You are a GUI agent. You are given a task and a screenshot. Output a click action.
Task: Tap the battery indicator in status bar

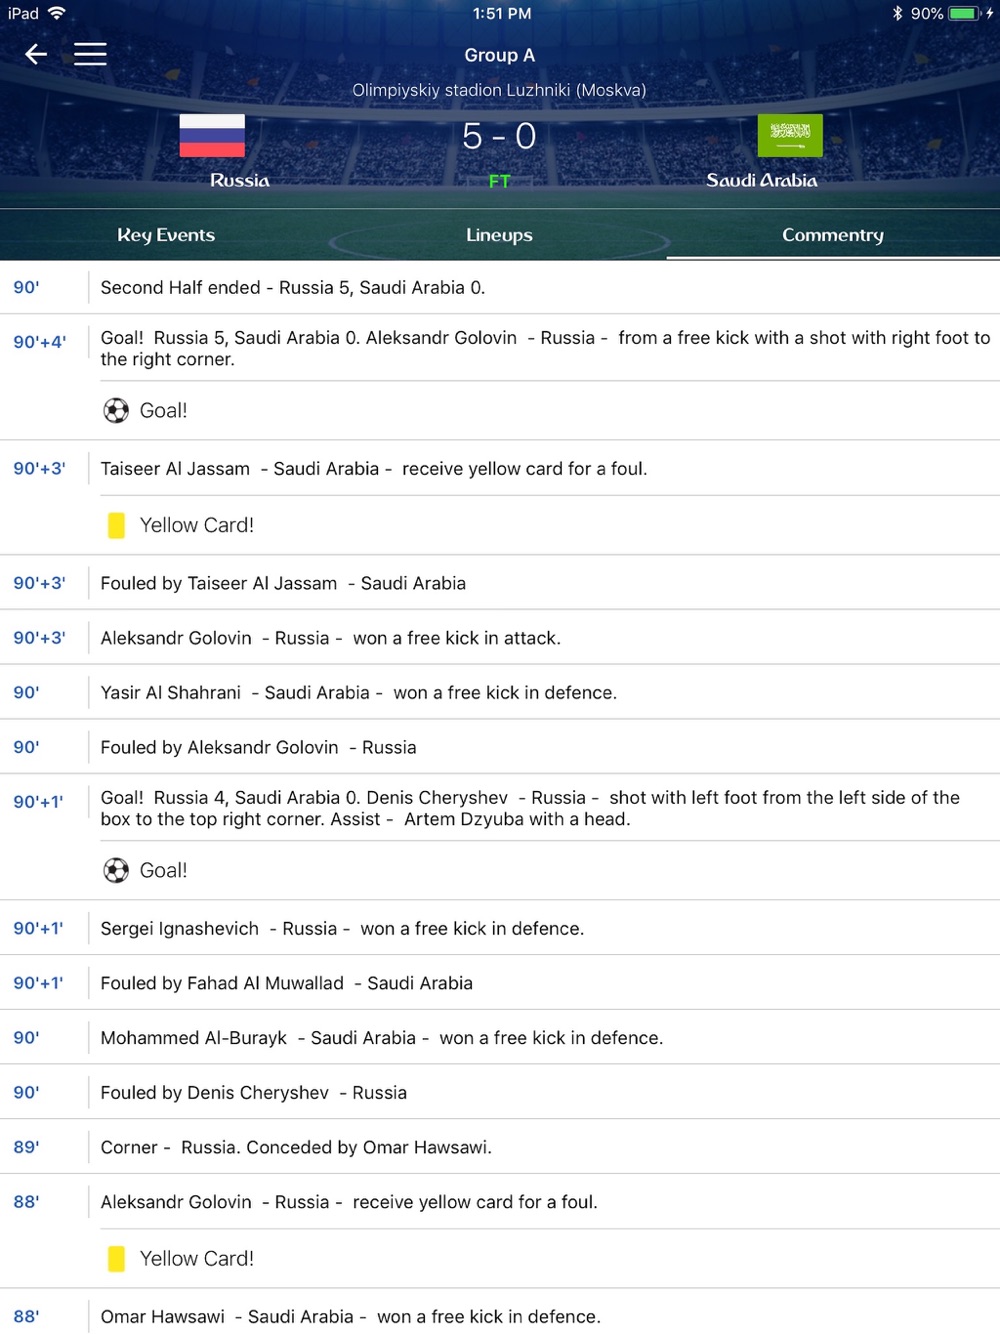tap(964, 13)
